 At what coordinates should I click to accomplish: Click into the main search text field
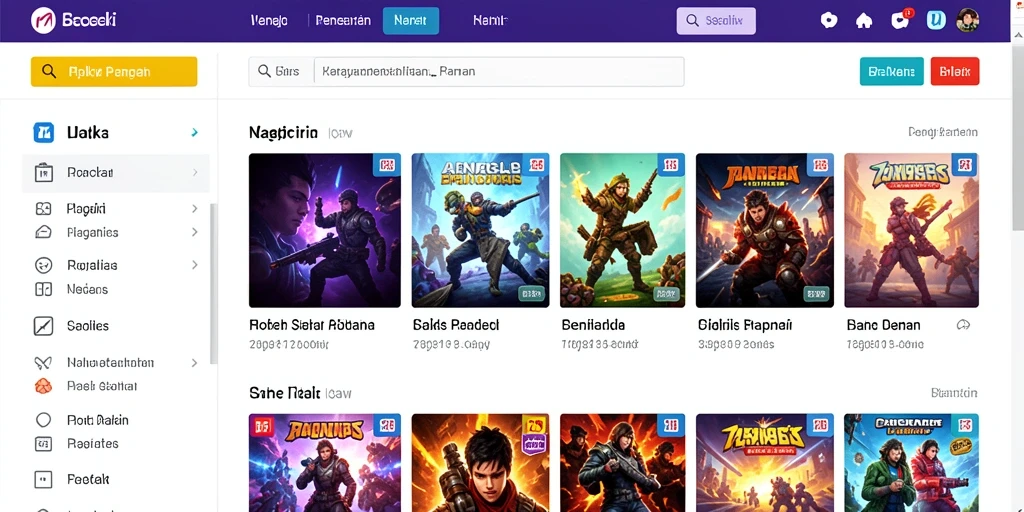(499, 72)
